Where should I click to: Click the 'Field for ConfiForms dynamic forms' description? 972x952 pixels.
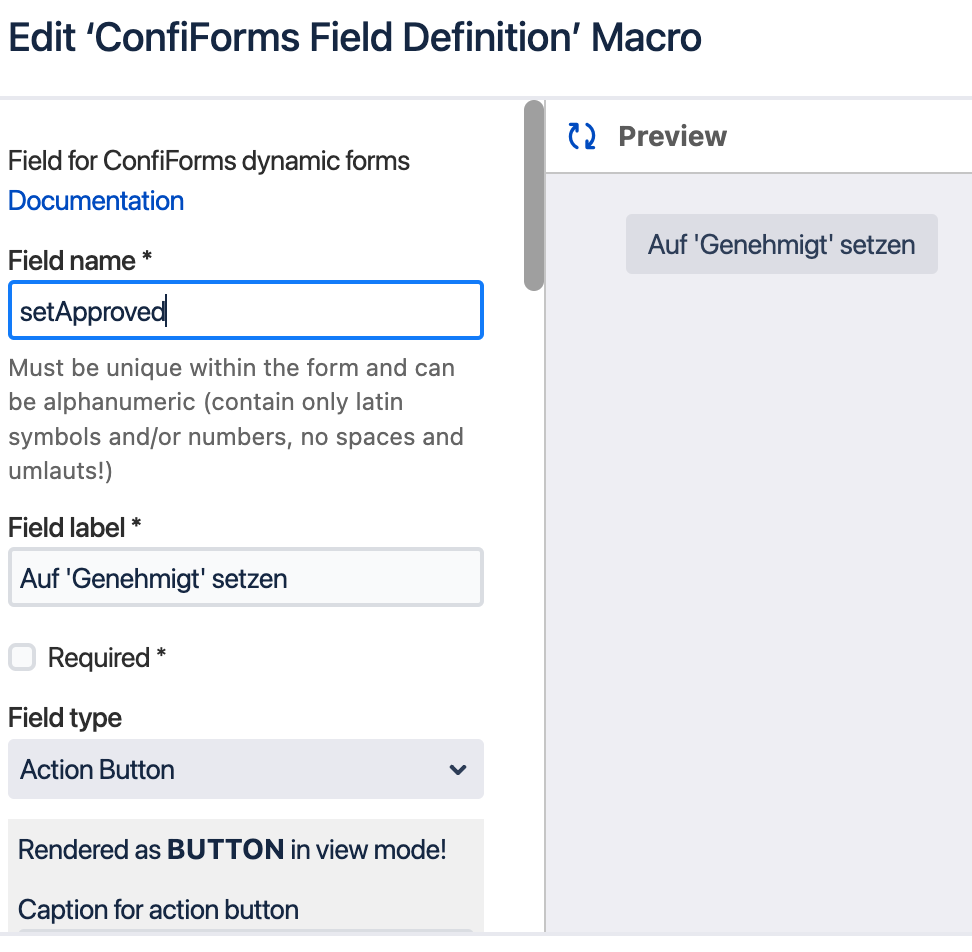(x=209, y=161)
